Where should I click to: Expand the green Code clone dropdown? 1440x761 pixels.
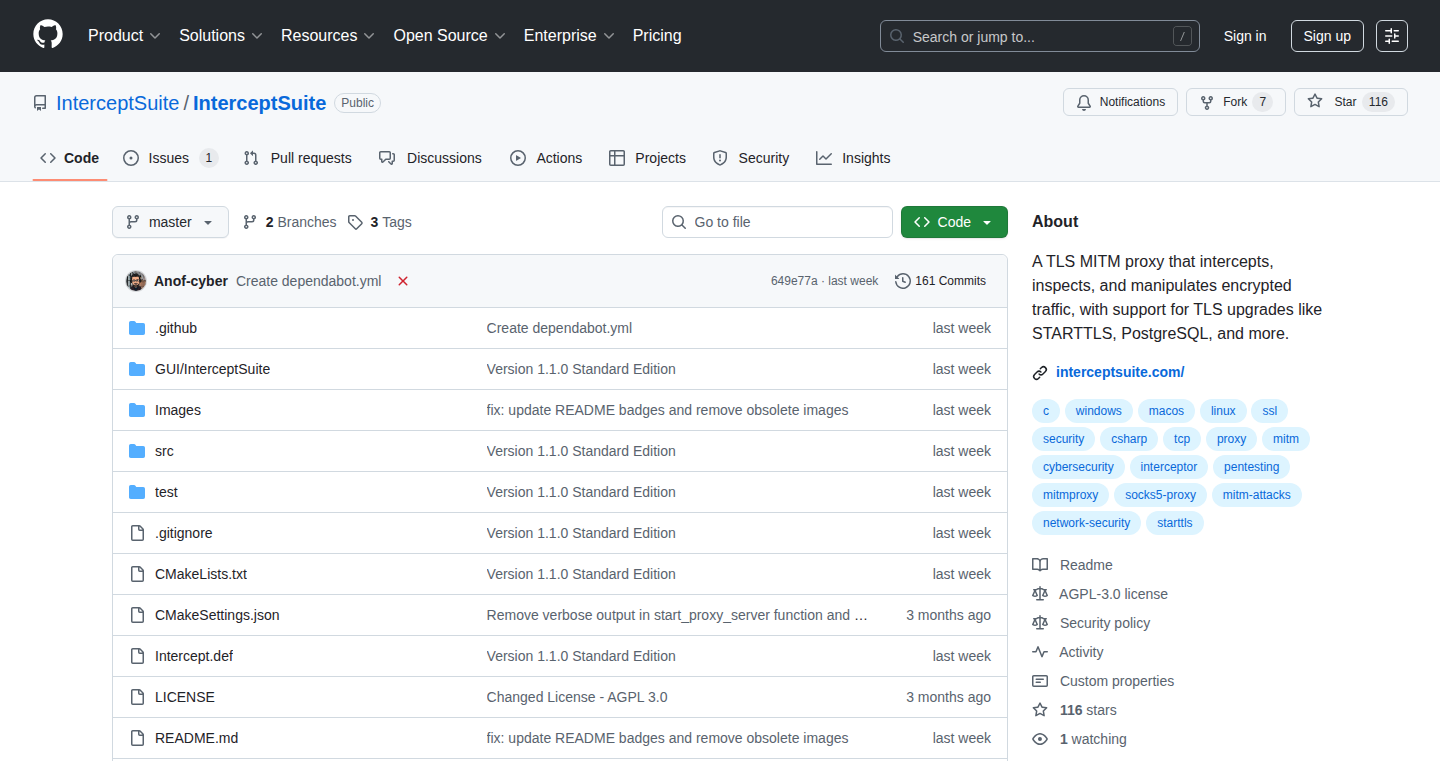click(954, 222)
